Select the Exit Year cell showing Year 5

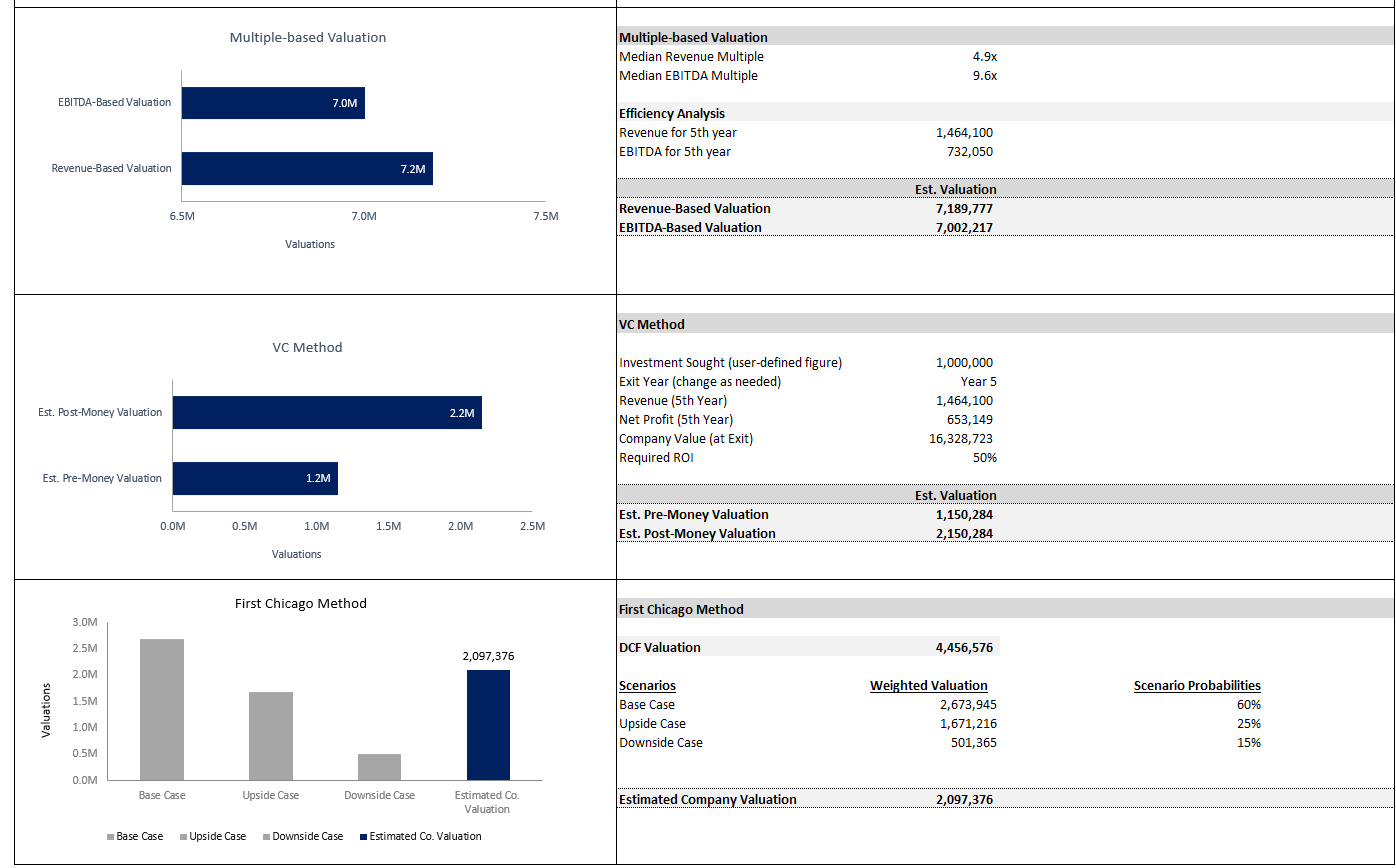[x=978, y=382]
